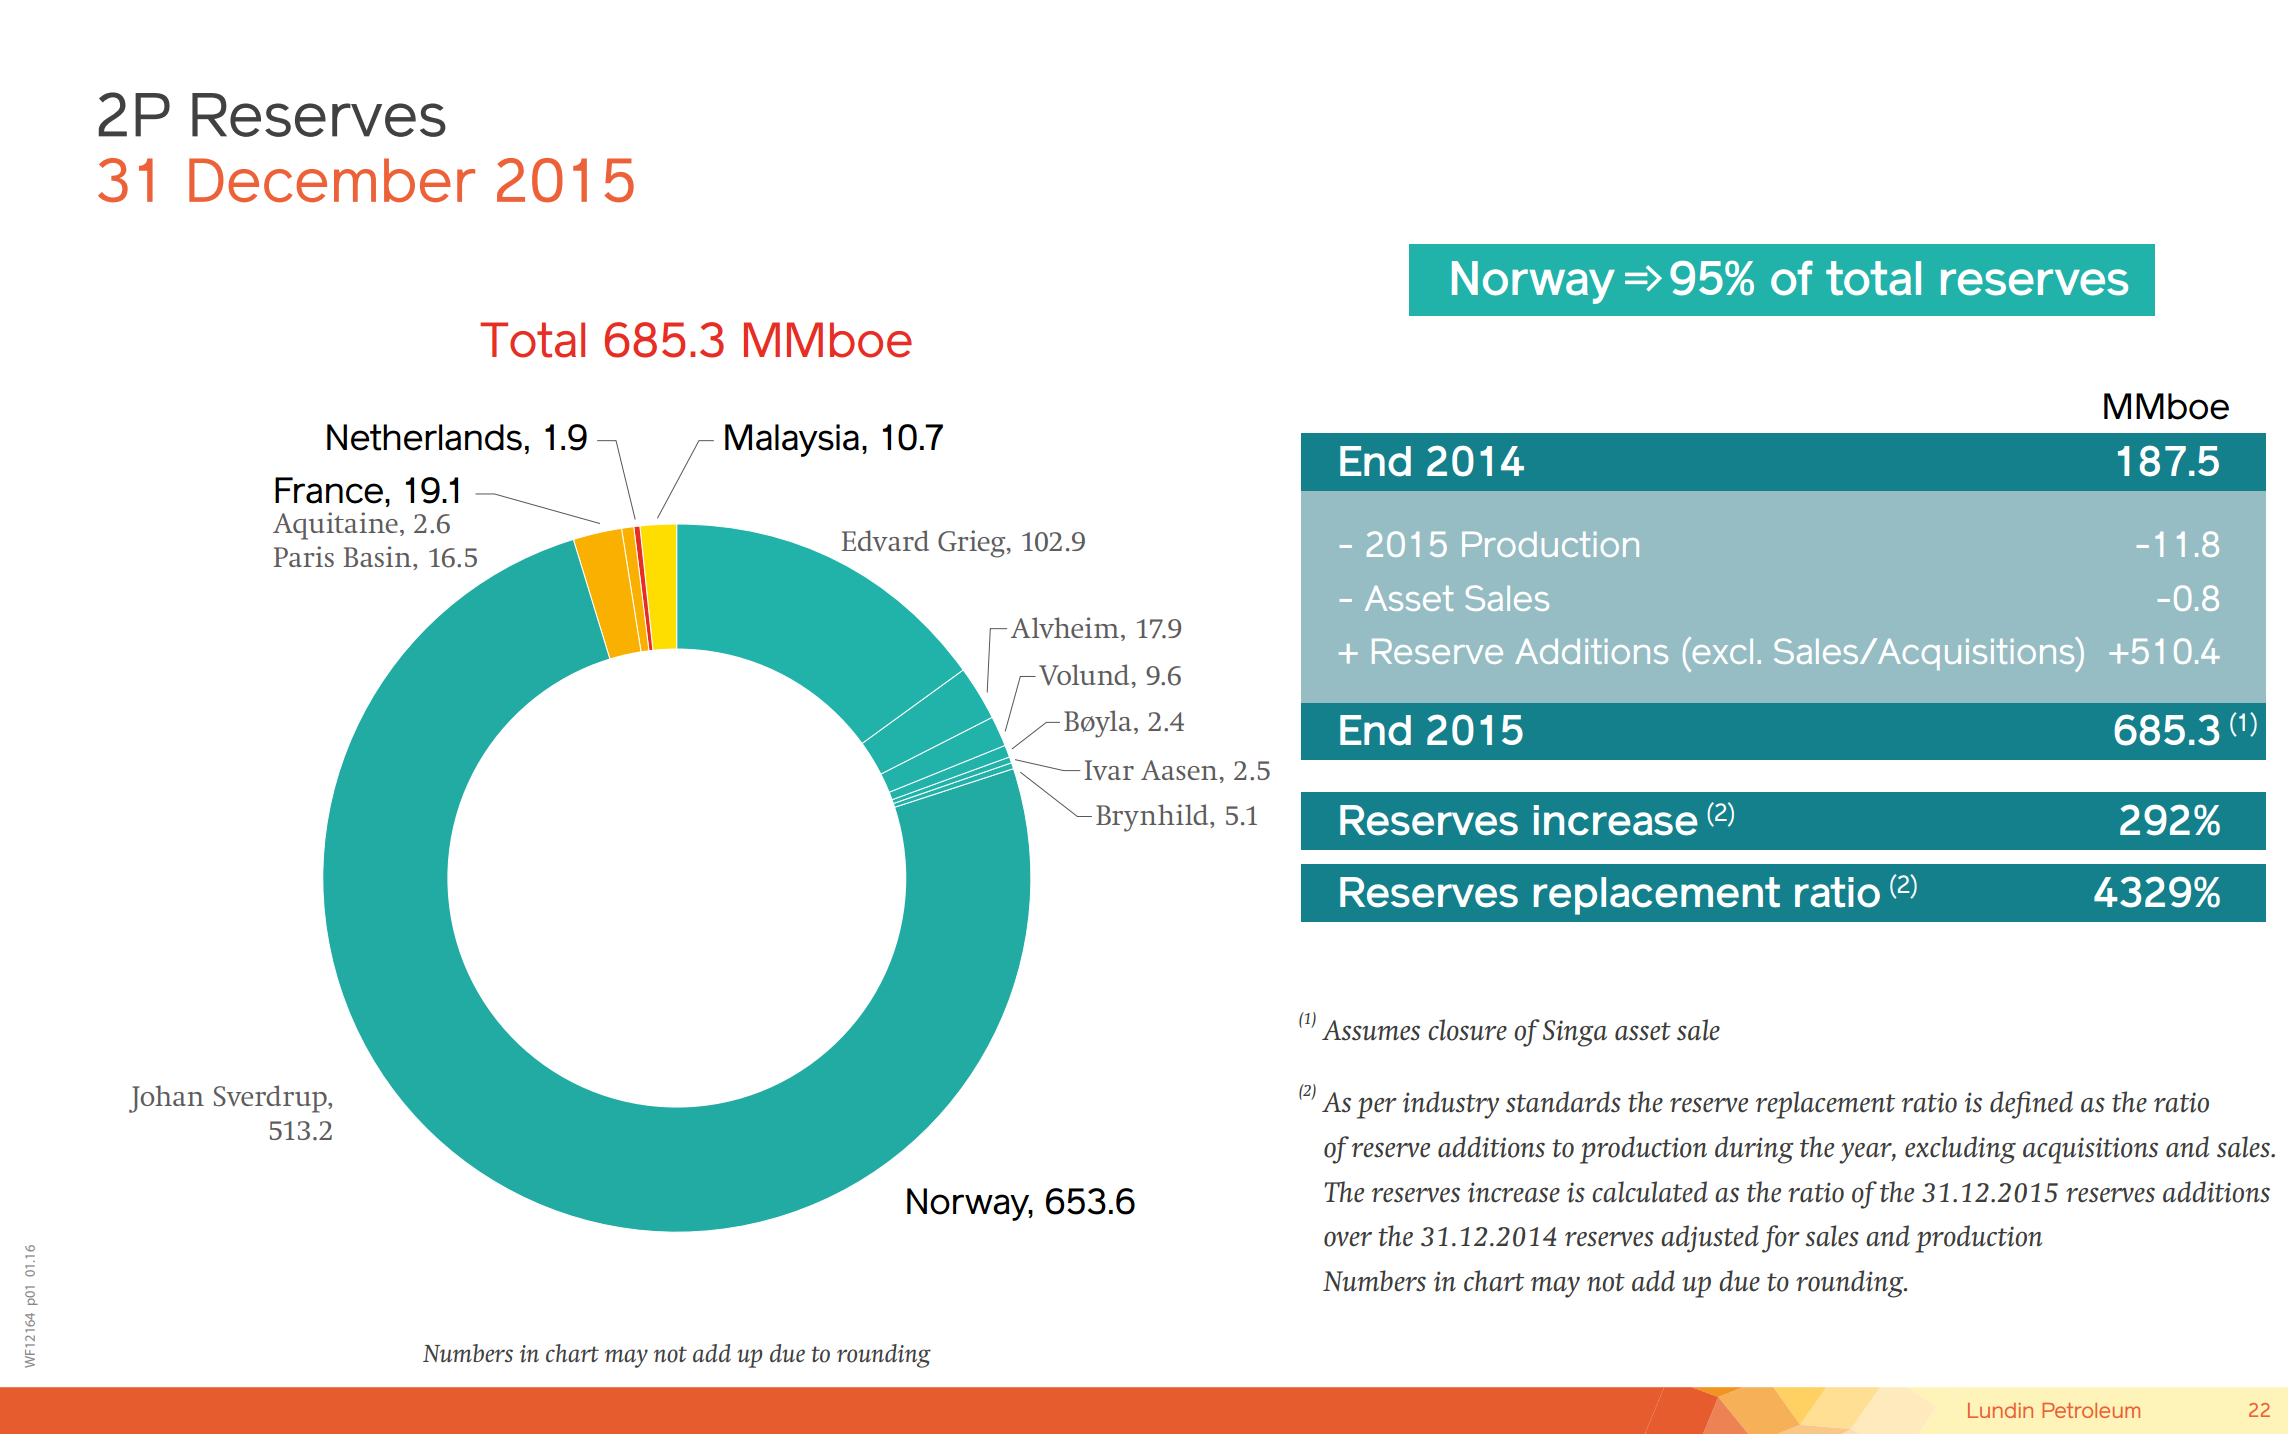The image size is (2288, 1434).
Task: Click the 'Lundin Petroleum' footer text
Action: pyautogui.click(x=2053, y=1411)
